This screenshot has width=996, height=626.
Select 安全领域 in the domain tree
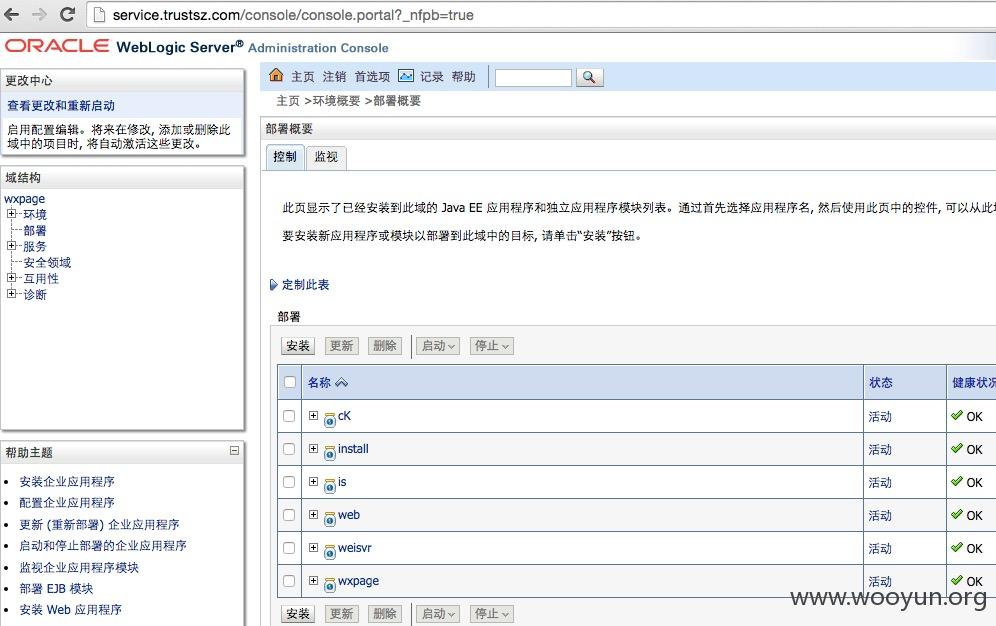point(47,262)
